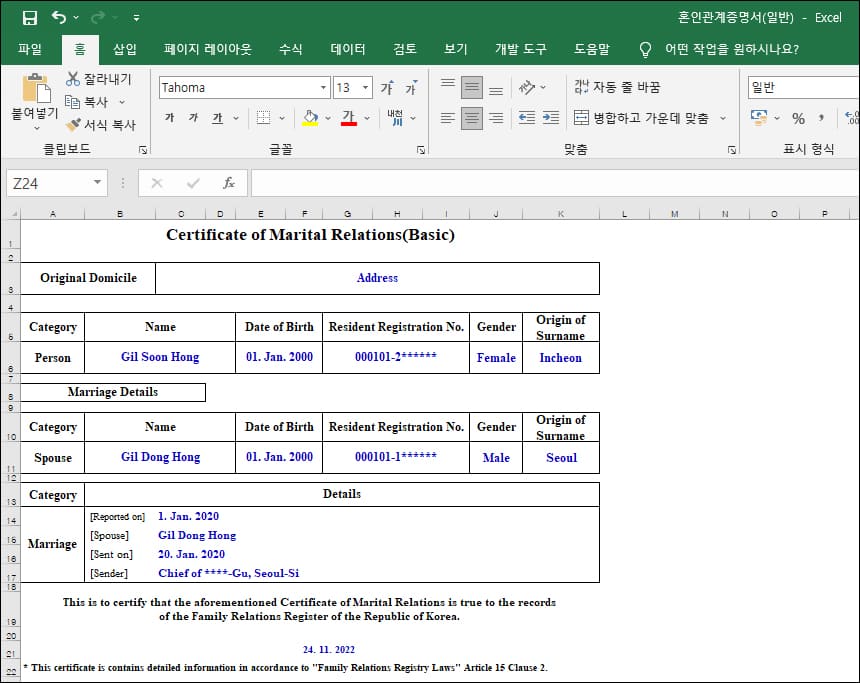Image resolution: width=860 pixels, height=683 pixels.
Task: Align text right
Action: click(496, 118)
